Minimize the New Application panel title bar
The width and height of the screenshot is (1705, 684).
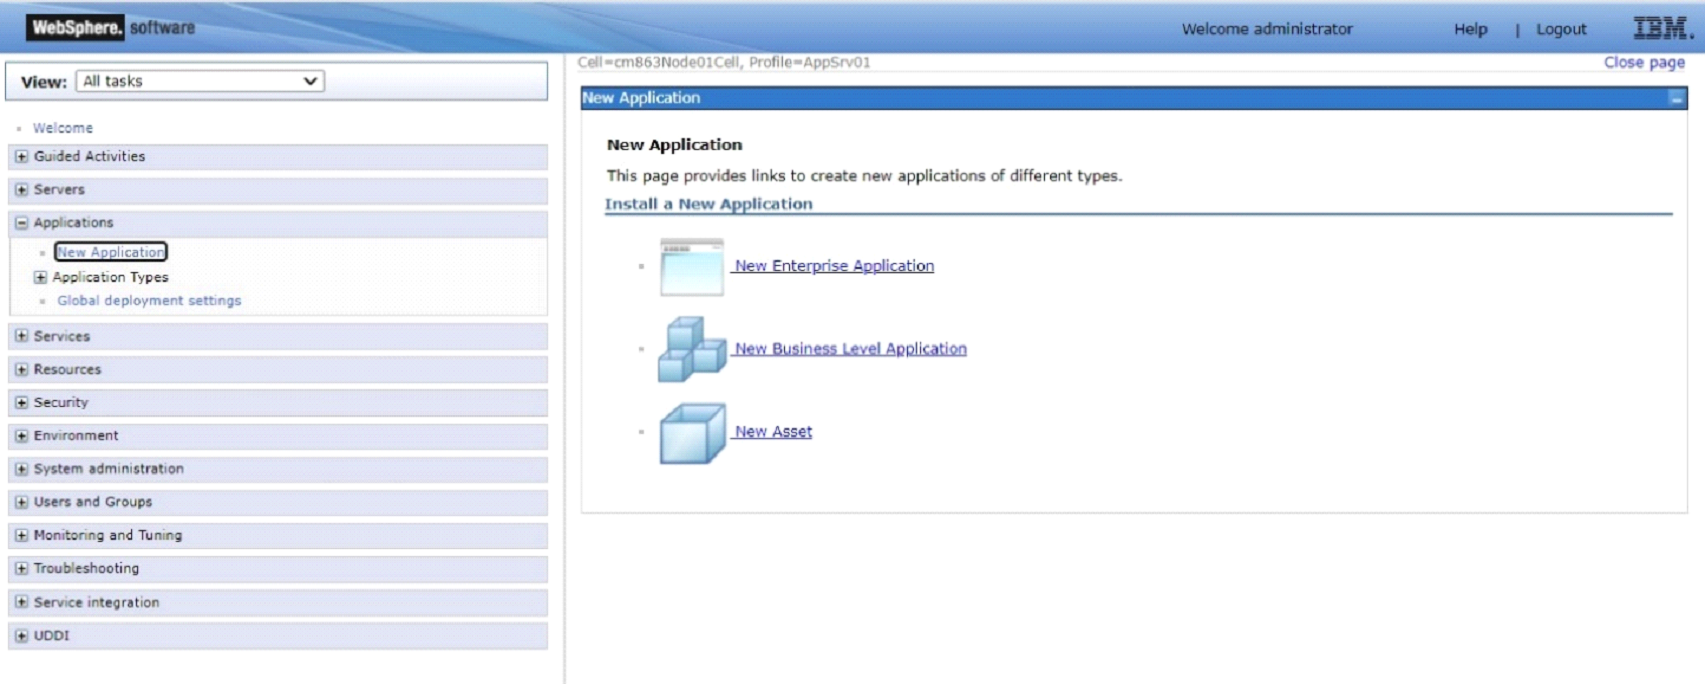(x=1675, y=98)
